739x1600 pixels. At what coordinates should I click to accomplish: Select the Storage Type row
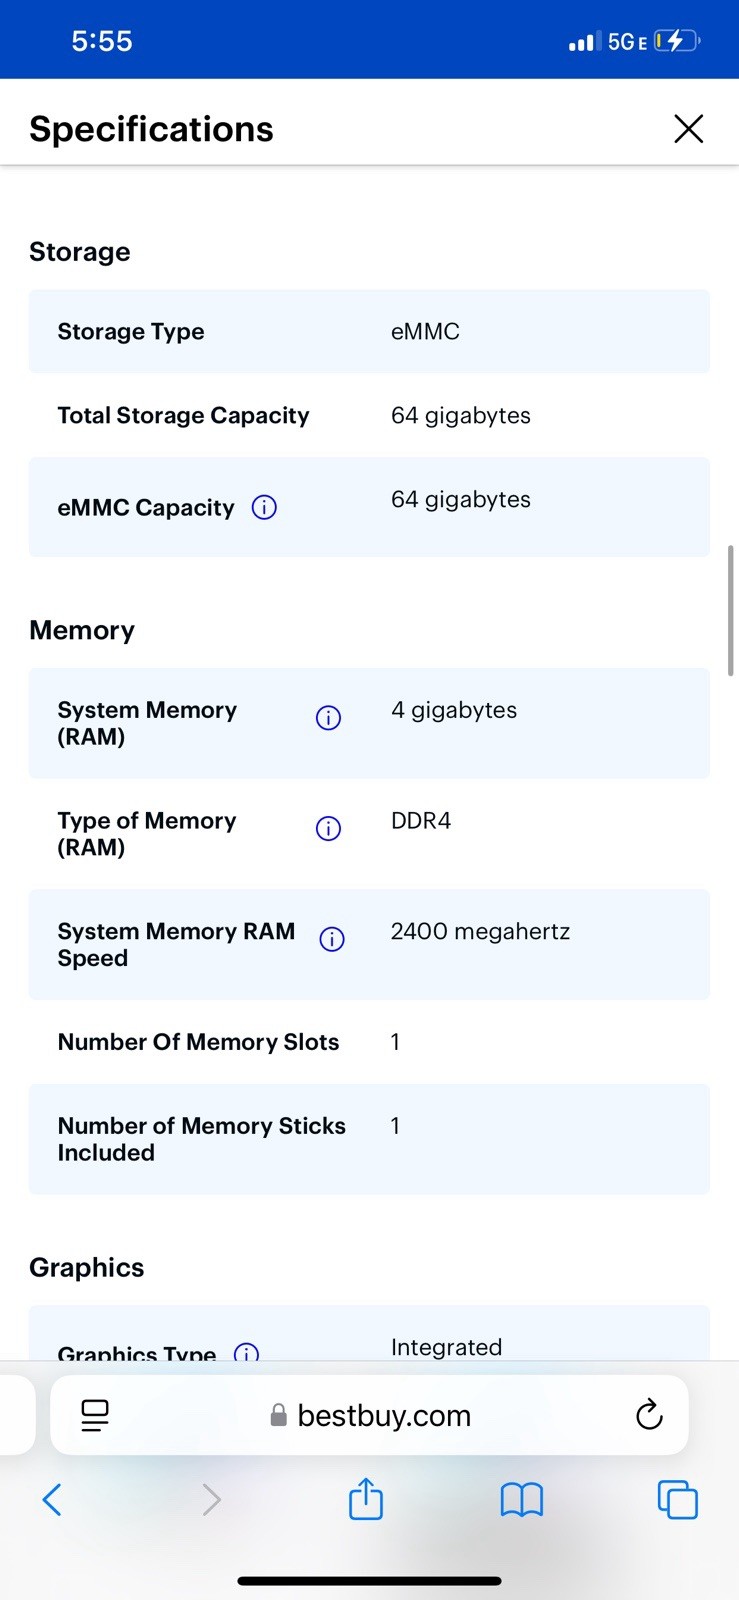click(369, 331)
